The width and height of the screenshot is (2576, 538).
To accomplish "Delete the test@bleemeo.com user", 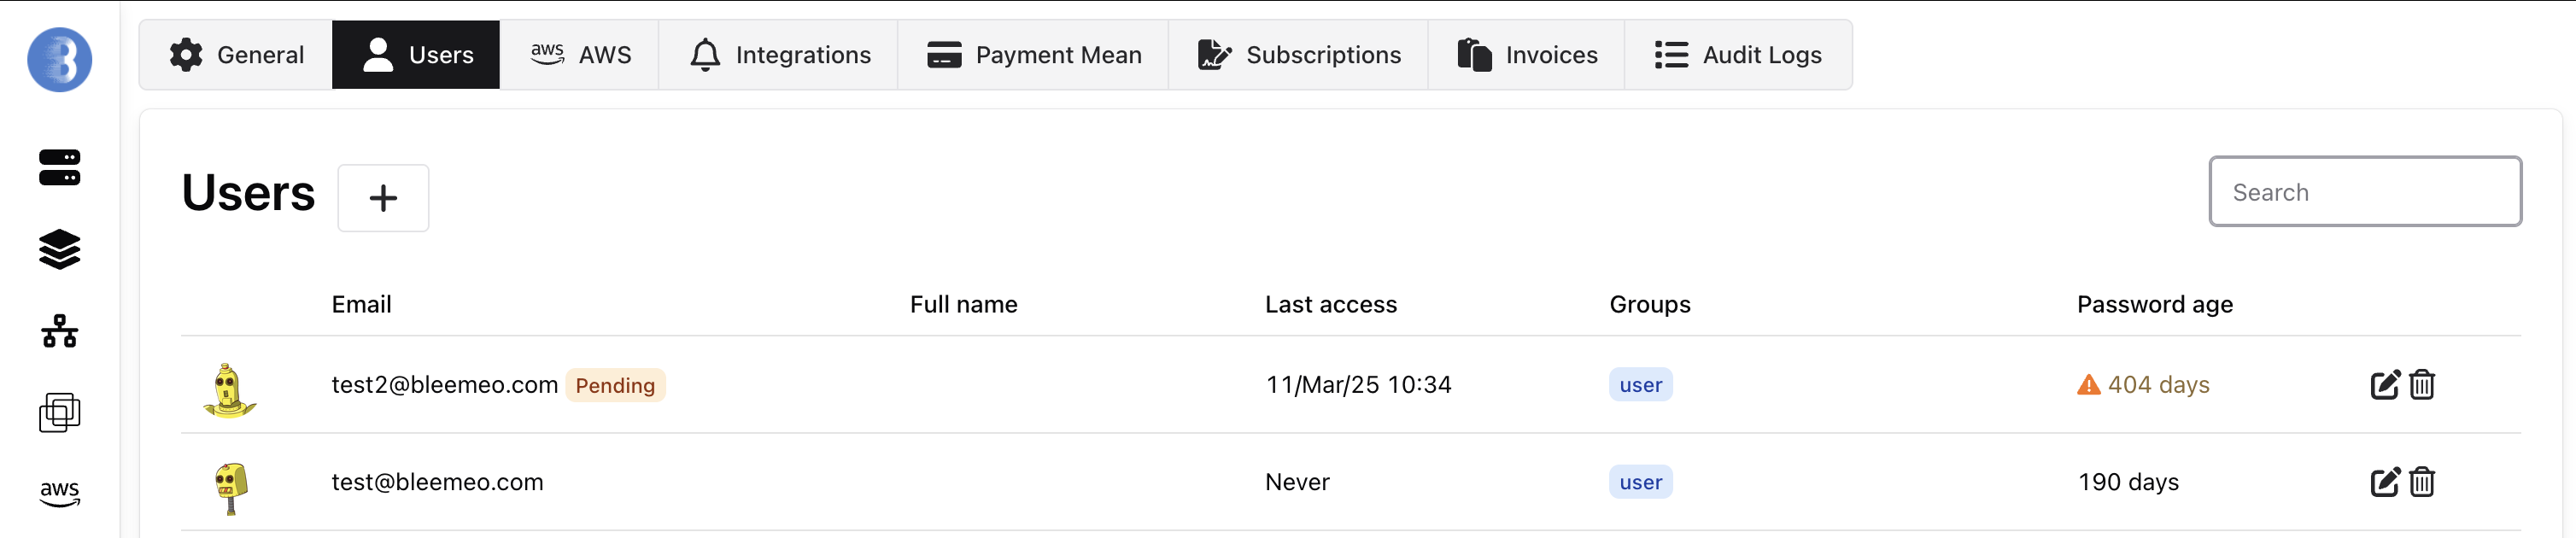I will 2421,482.
